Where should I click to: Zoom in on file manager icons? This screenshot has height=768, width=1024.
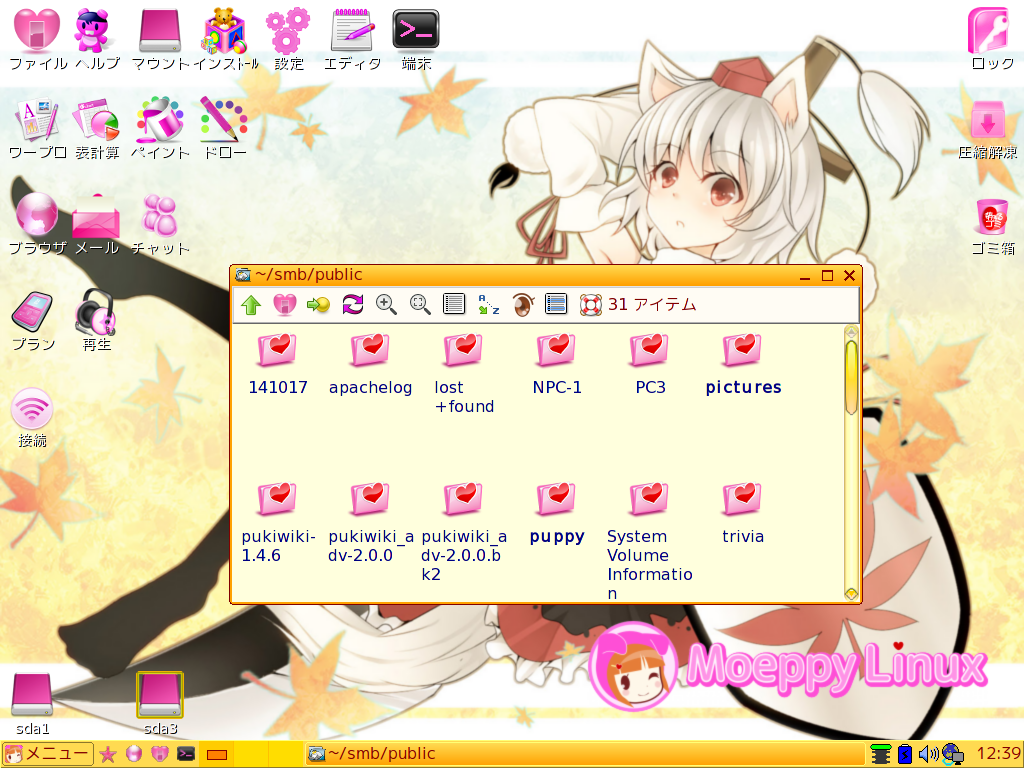click(x=386, y=304)
